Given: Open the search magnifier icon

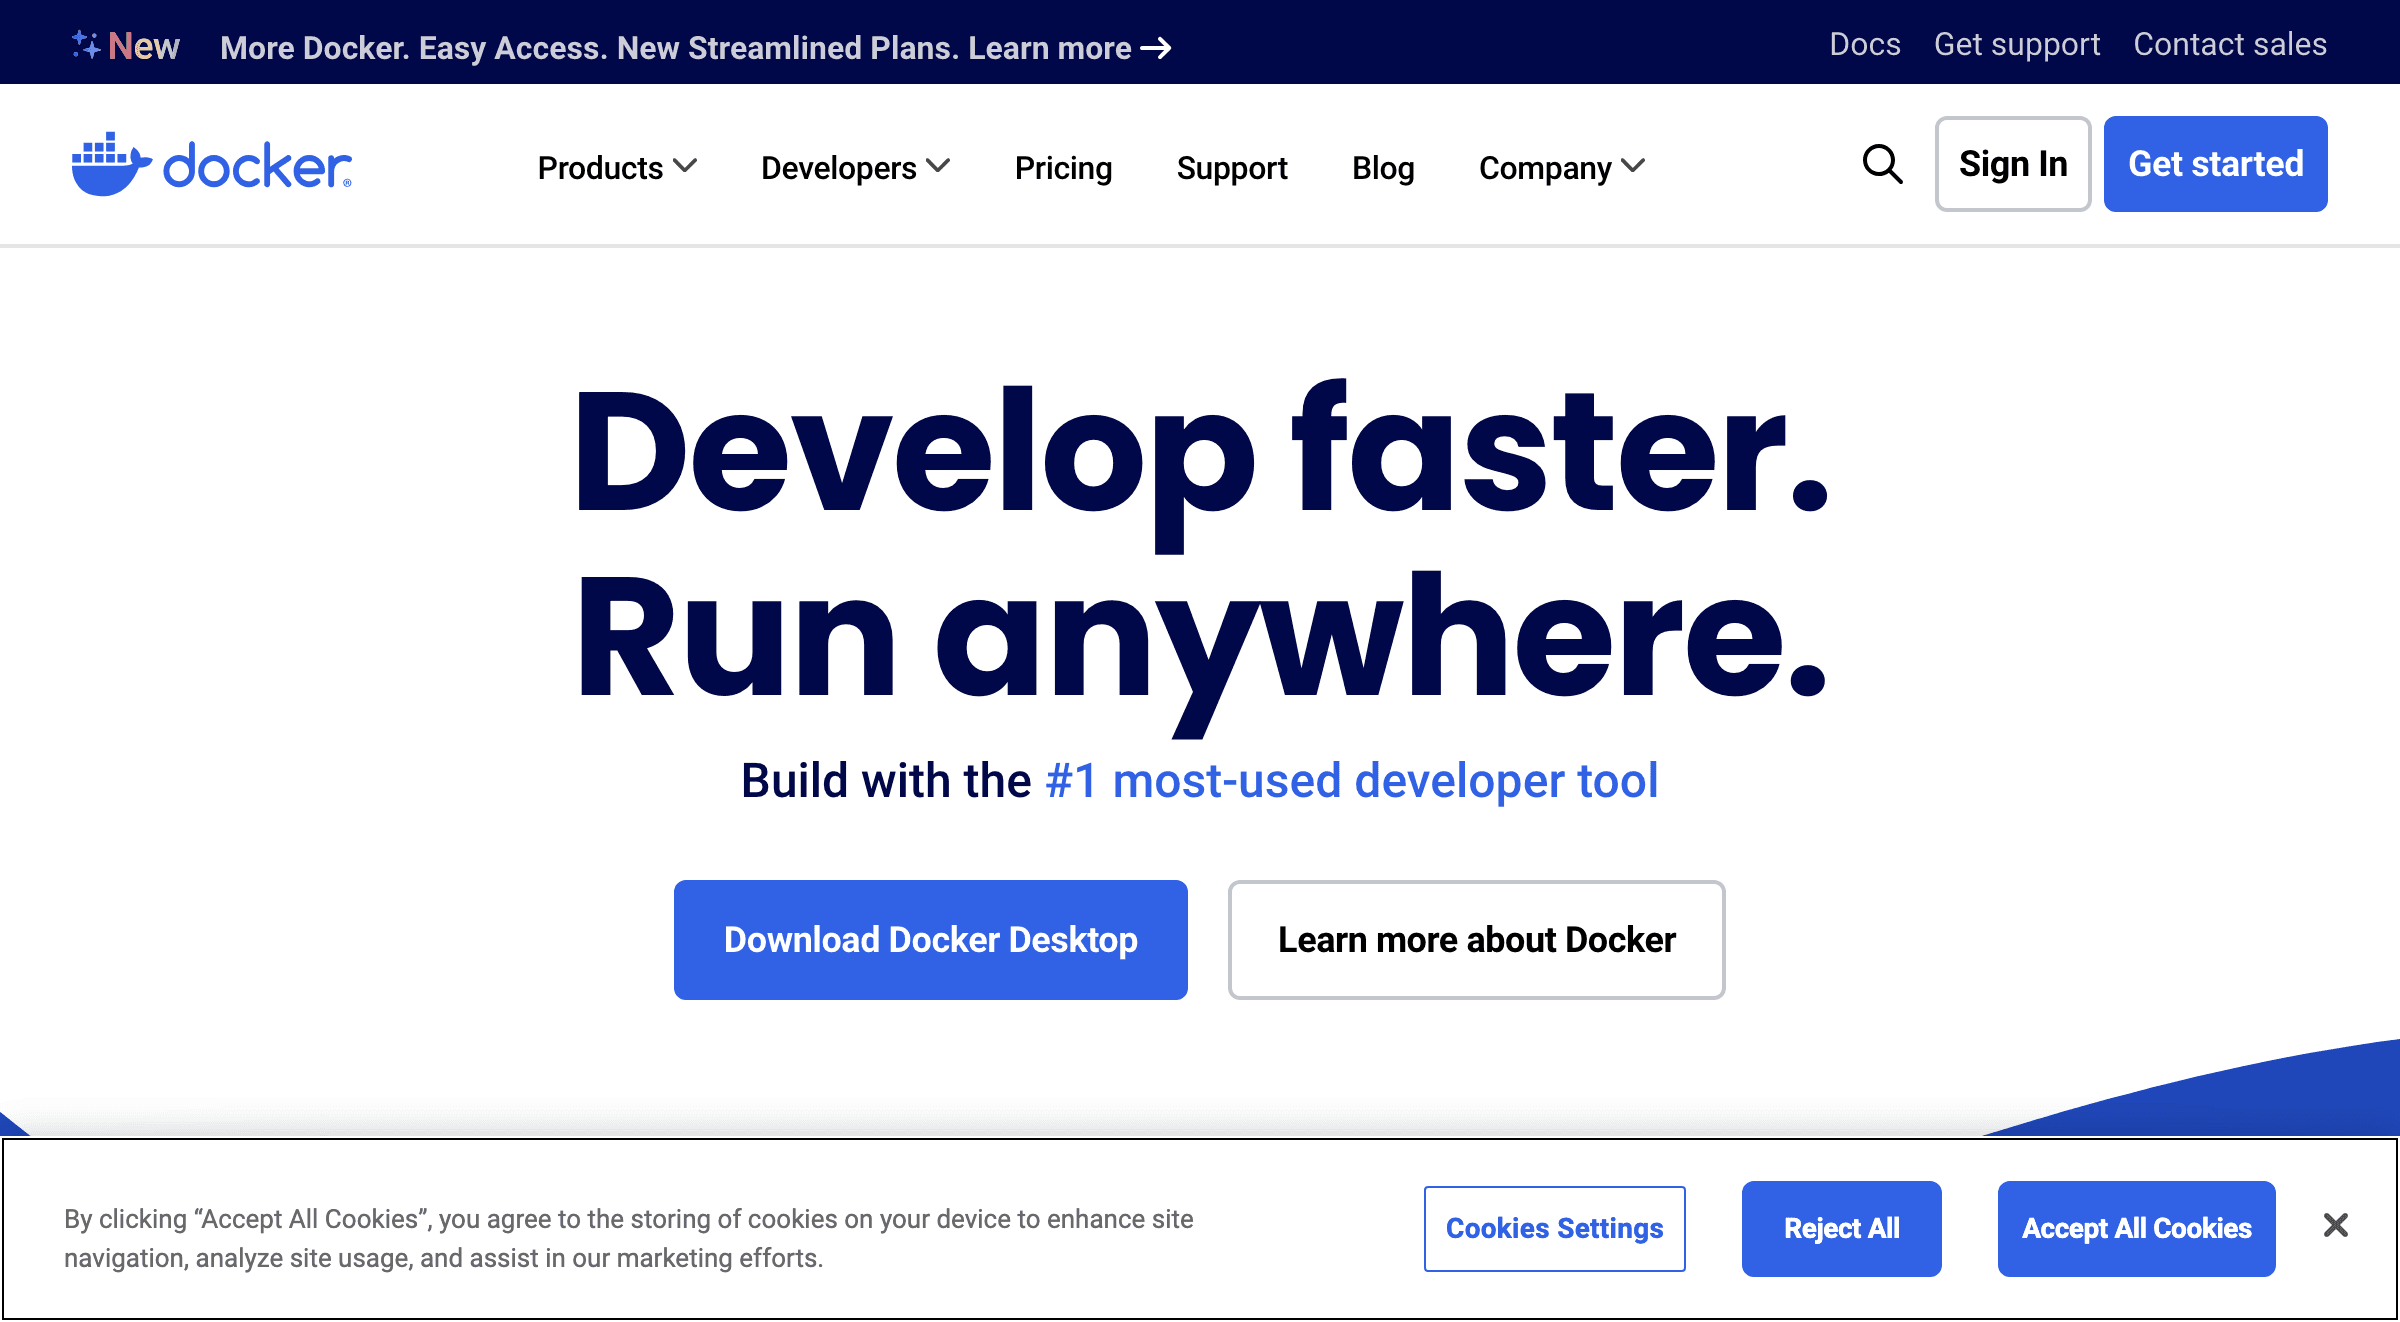Looking at the screenshot, I should tap(1882, 165).
